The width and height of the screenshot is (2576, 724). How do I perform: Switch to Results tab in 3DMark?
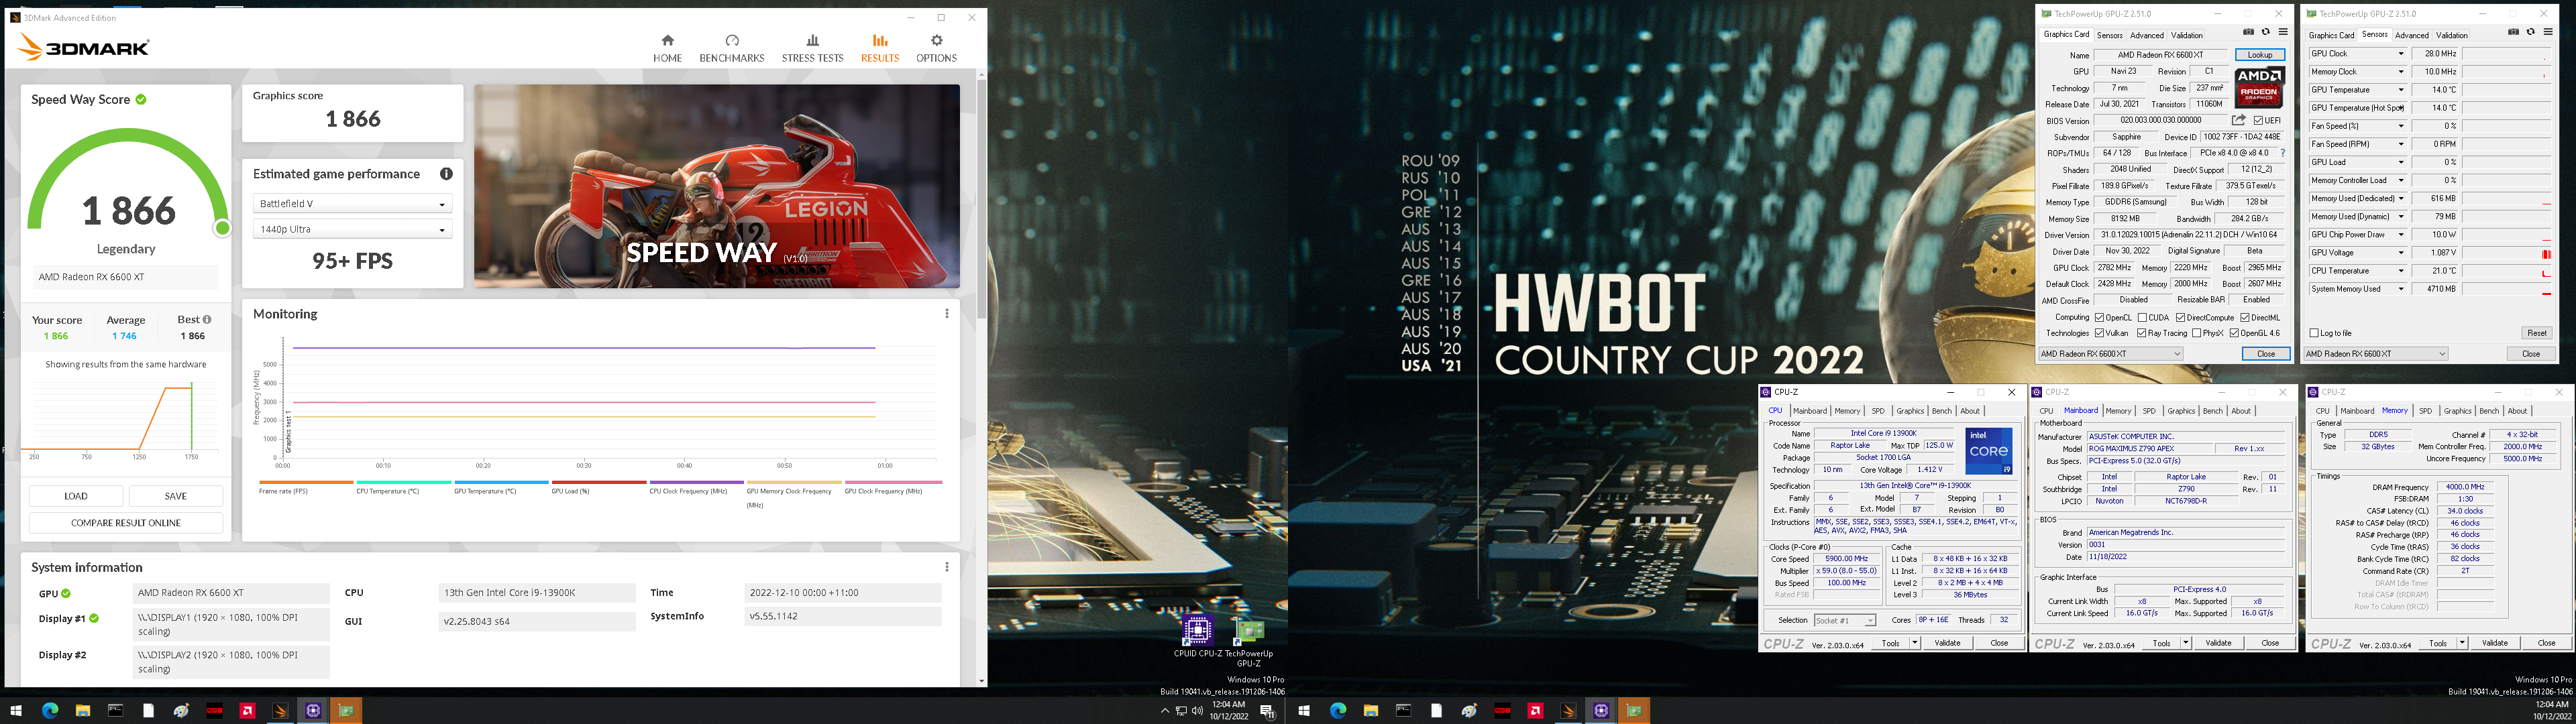879,48
